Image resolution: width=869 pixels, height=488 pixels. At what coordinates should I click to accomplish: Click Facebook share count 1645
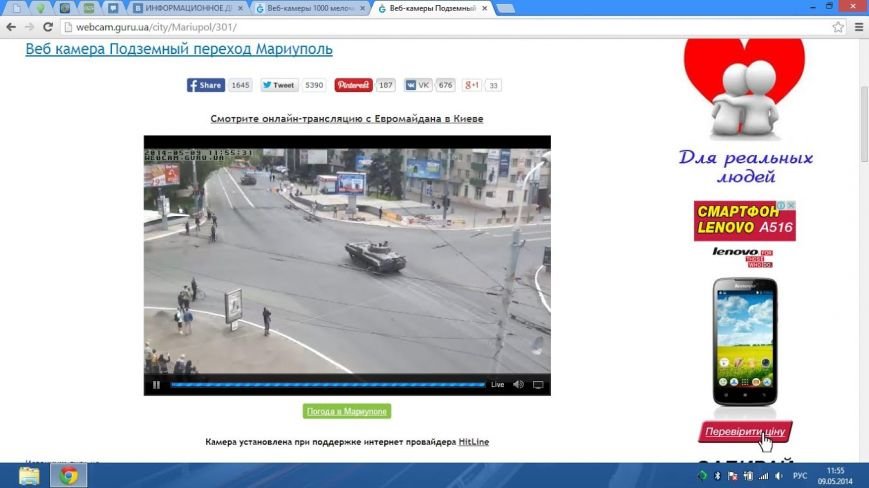(240, 85)
